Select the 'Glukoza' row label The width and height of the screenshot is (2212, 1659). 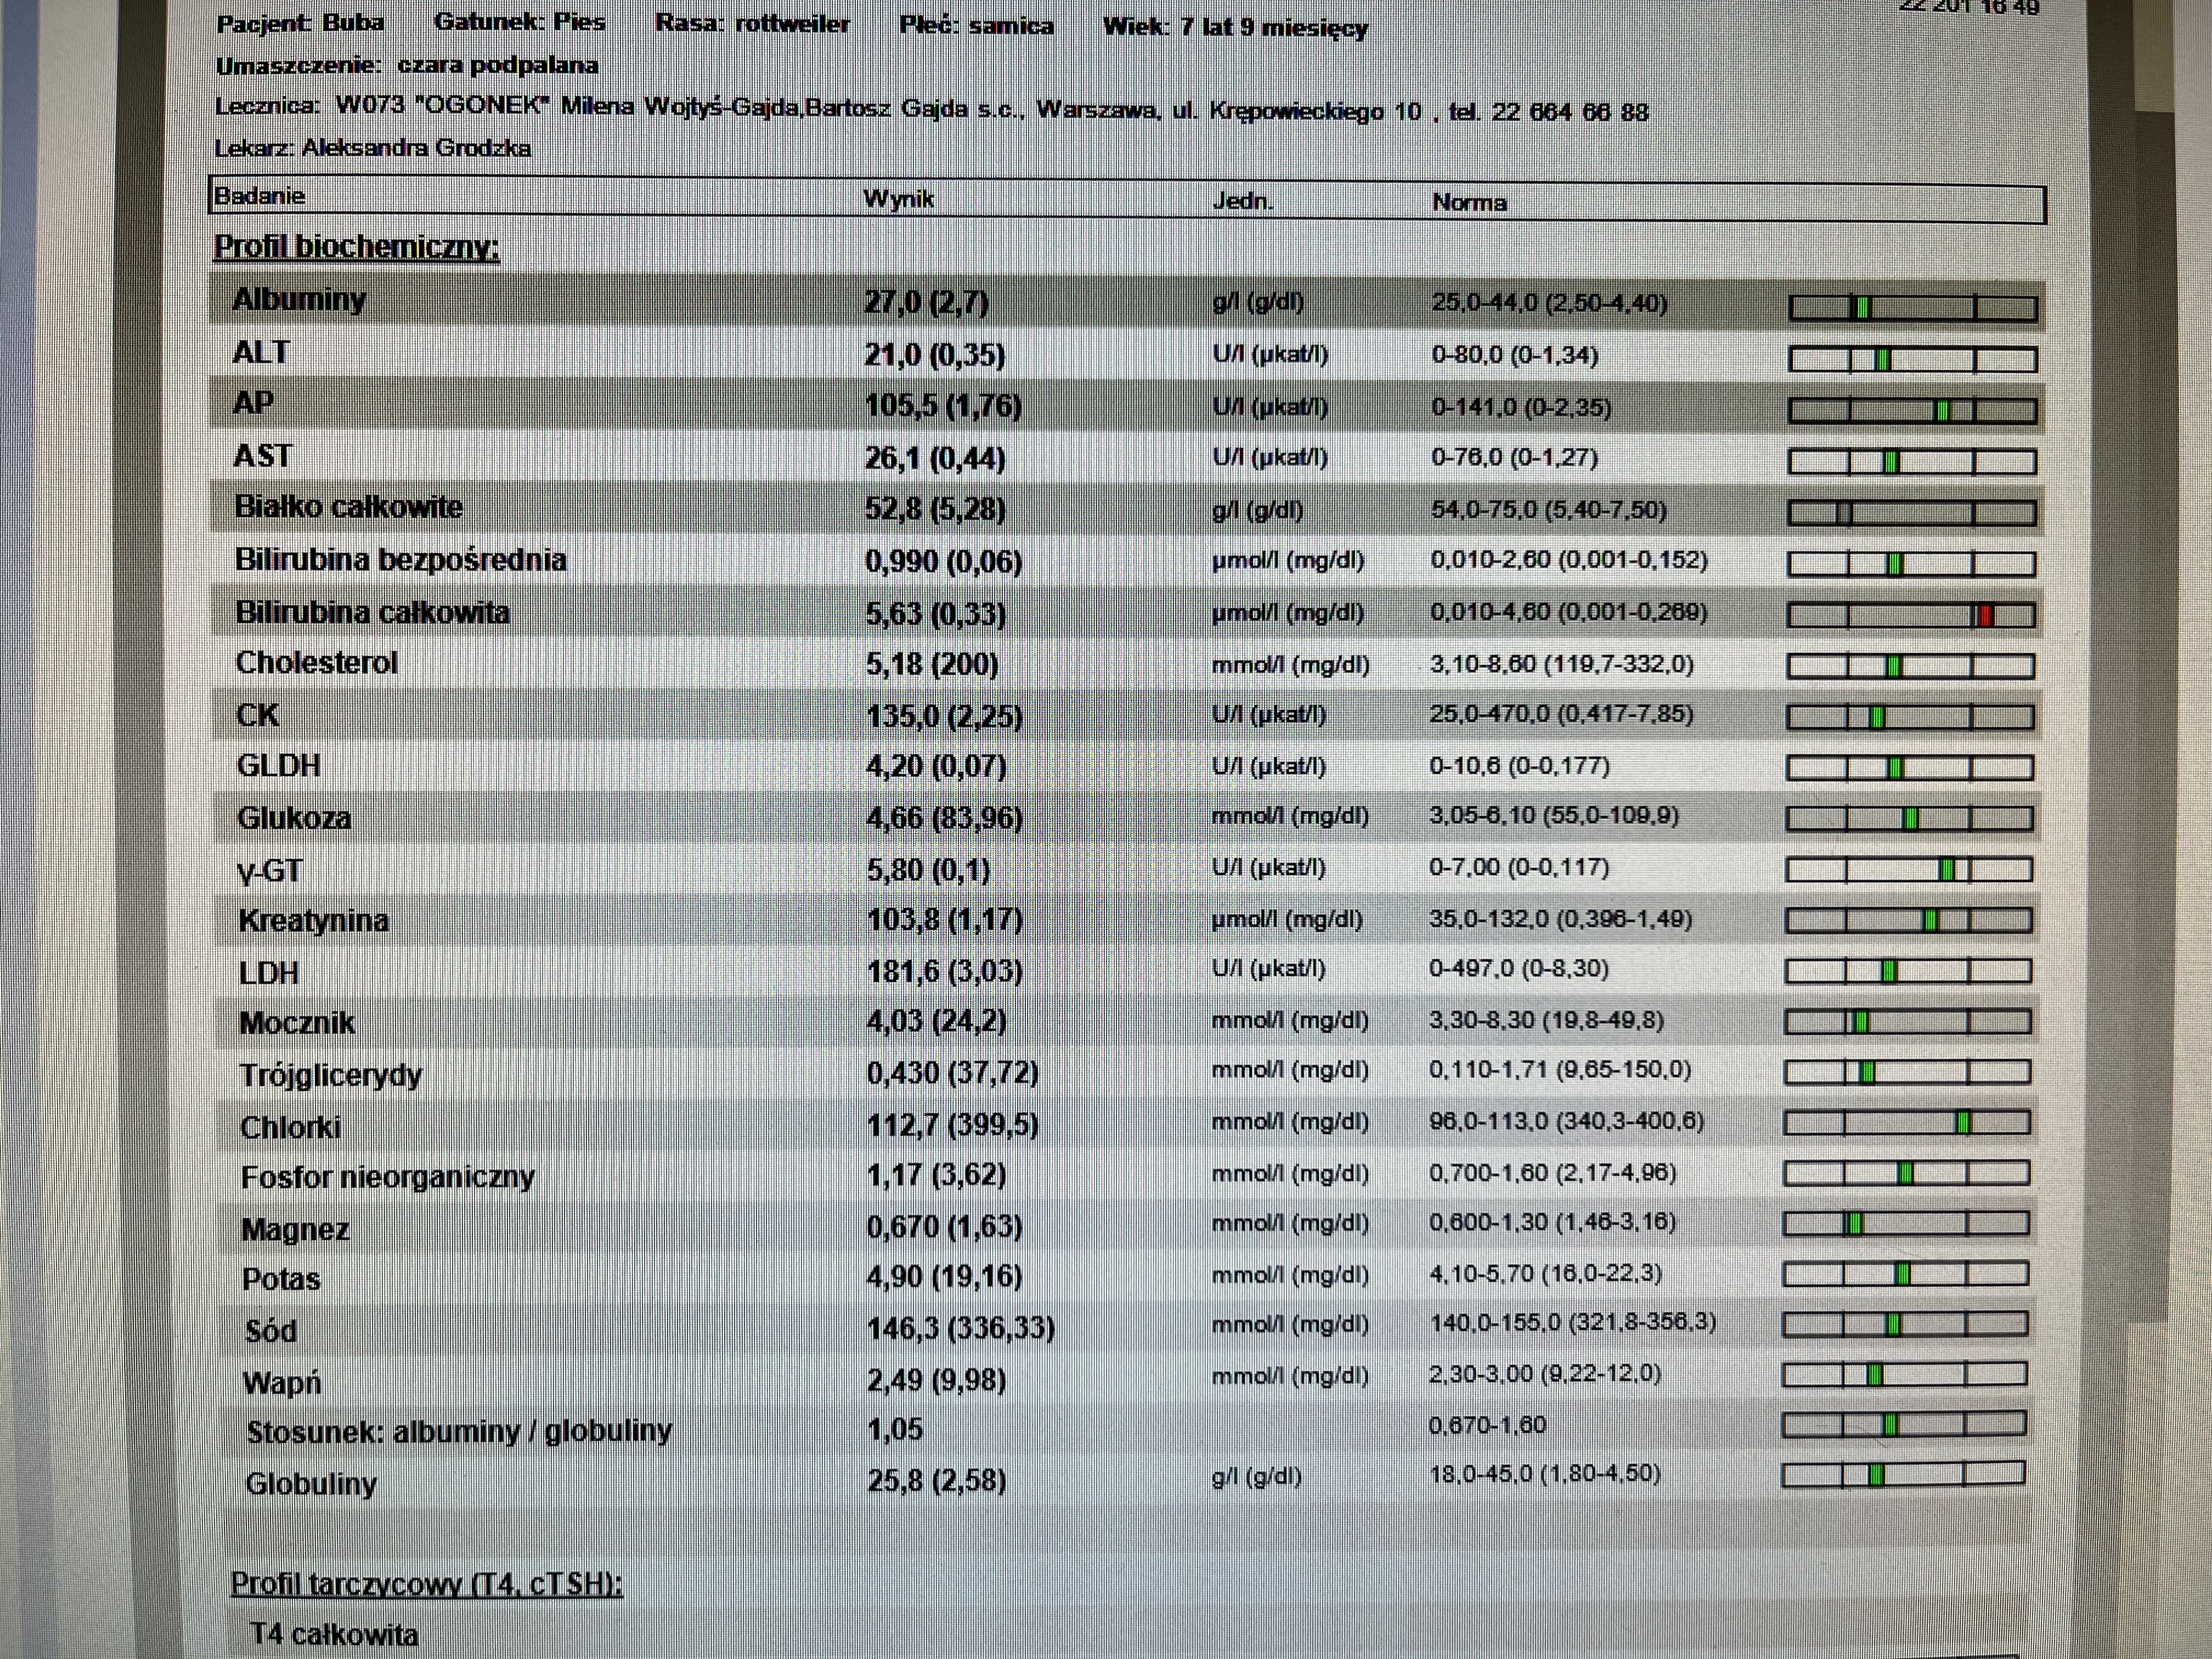click(x=294, y=818)
